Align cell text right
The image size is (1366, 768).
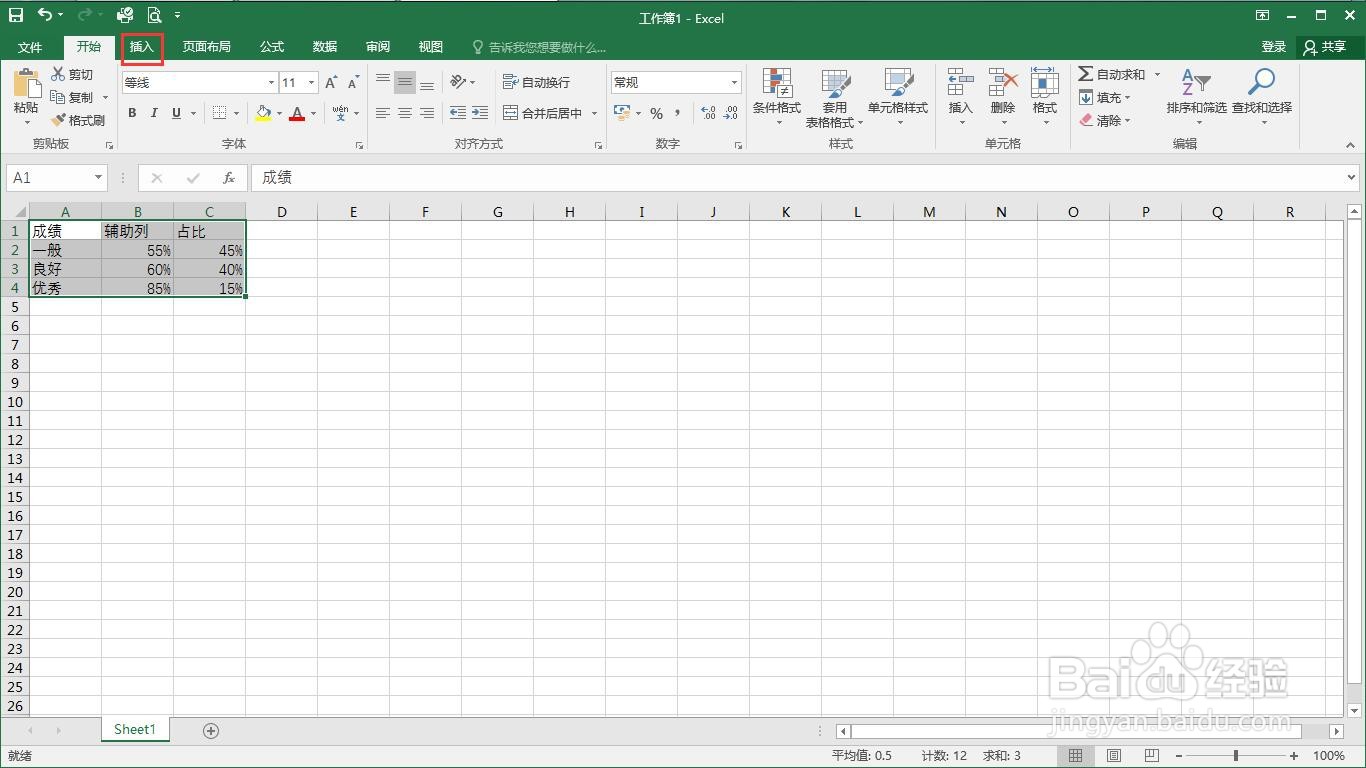[x=427, y=113]
